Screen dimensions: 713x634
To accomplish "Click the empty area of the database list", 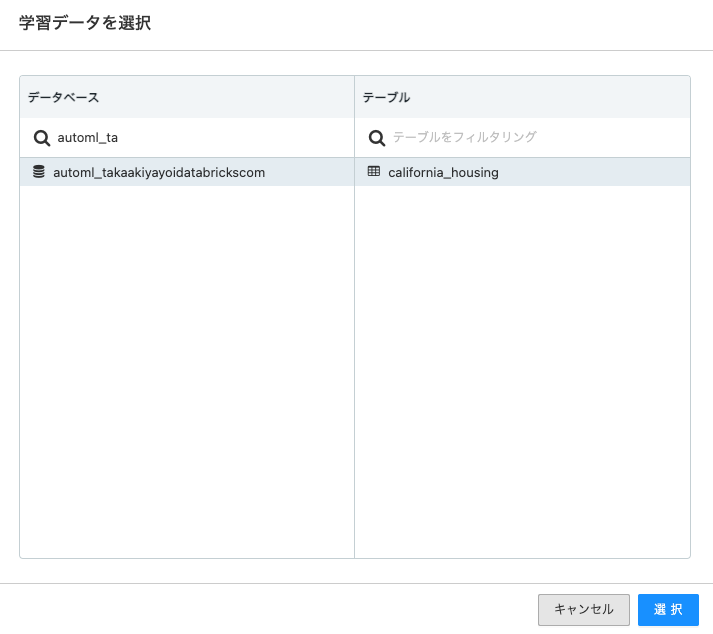I will click(x=187, y=370).
